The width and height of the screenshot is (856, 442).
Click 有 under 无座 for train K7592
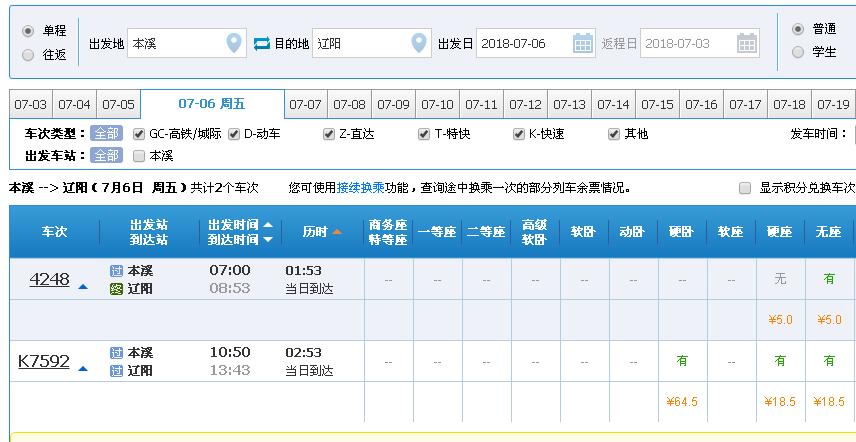pos(829,361)
